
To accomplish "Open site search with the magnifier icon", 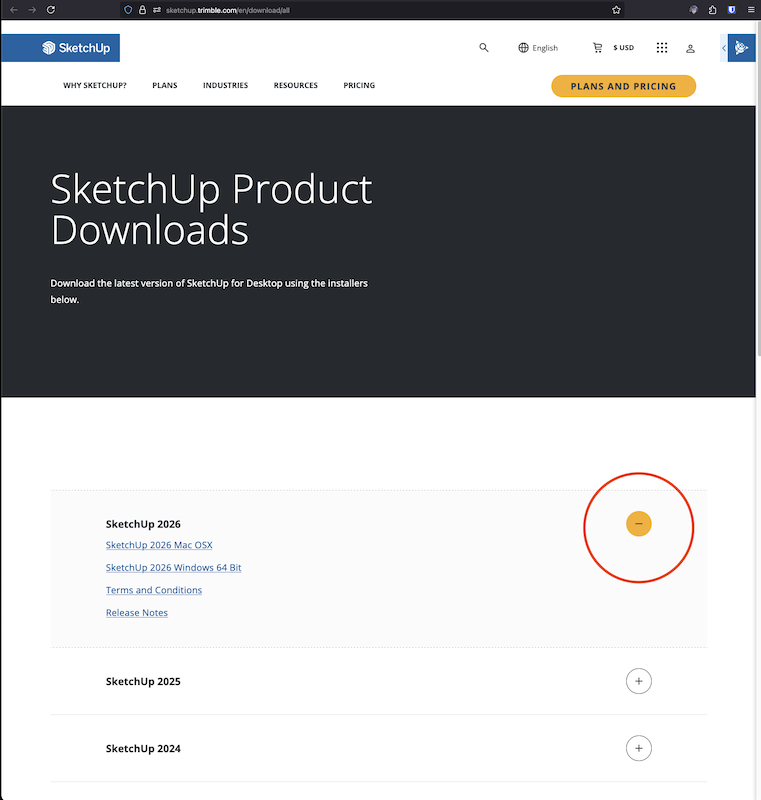I will tap(484, 48).
